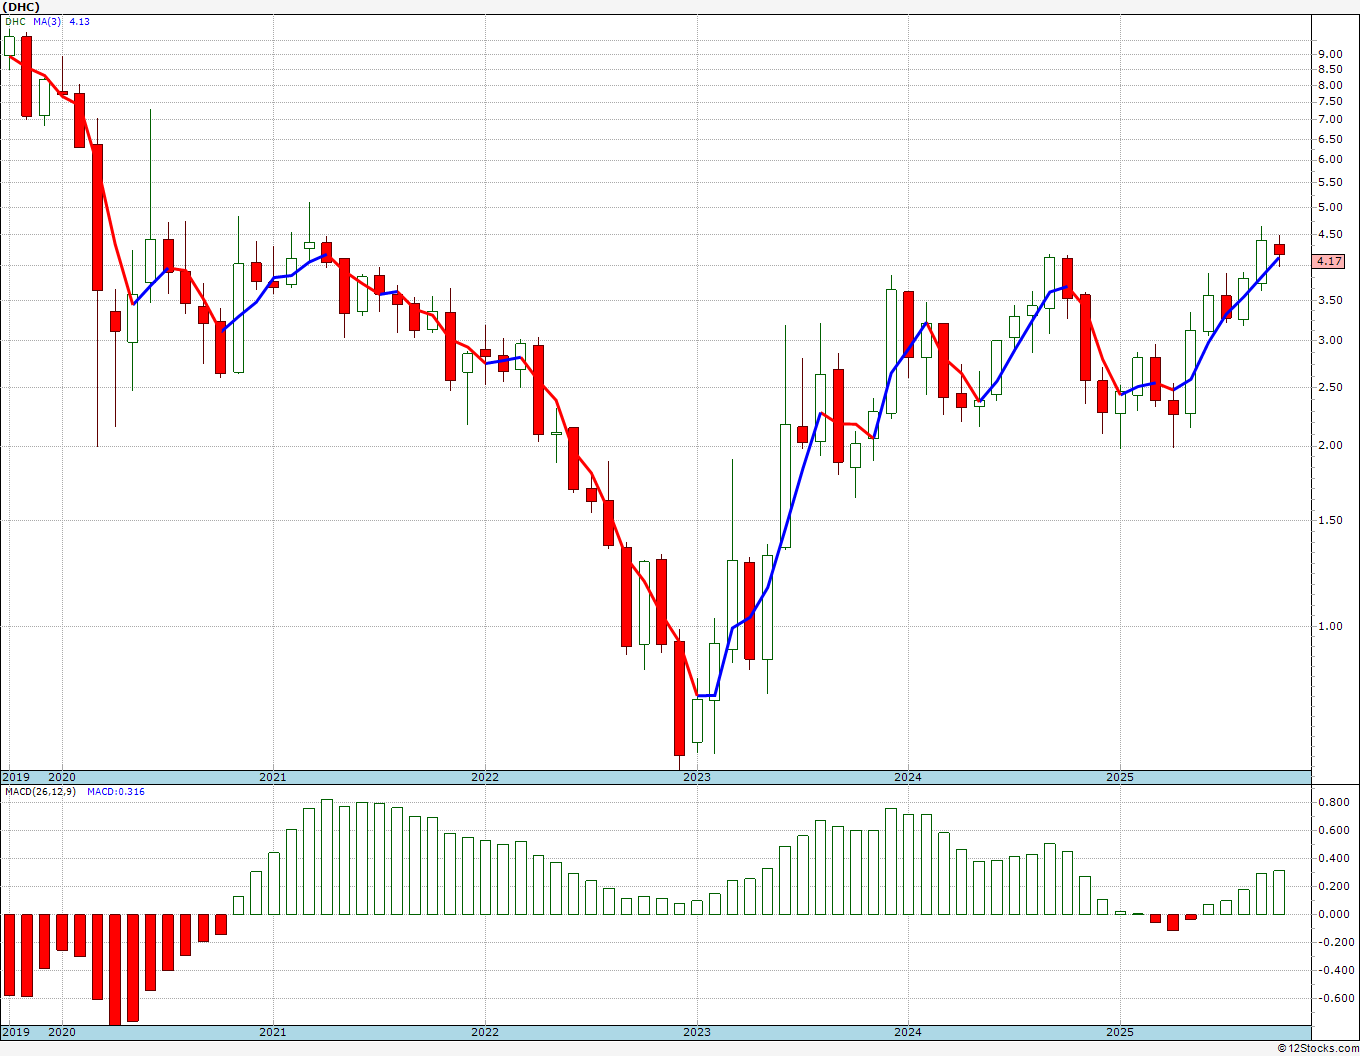Click 2019 on the price chart time axis
This screenshot has height=1056, width=1360.
(15, 777)
